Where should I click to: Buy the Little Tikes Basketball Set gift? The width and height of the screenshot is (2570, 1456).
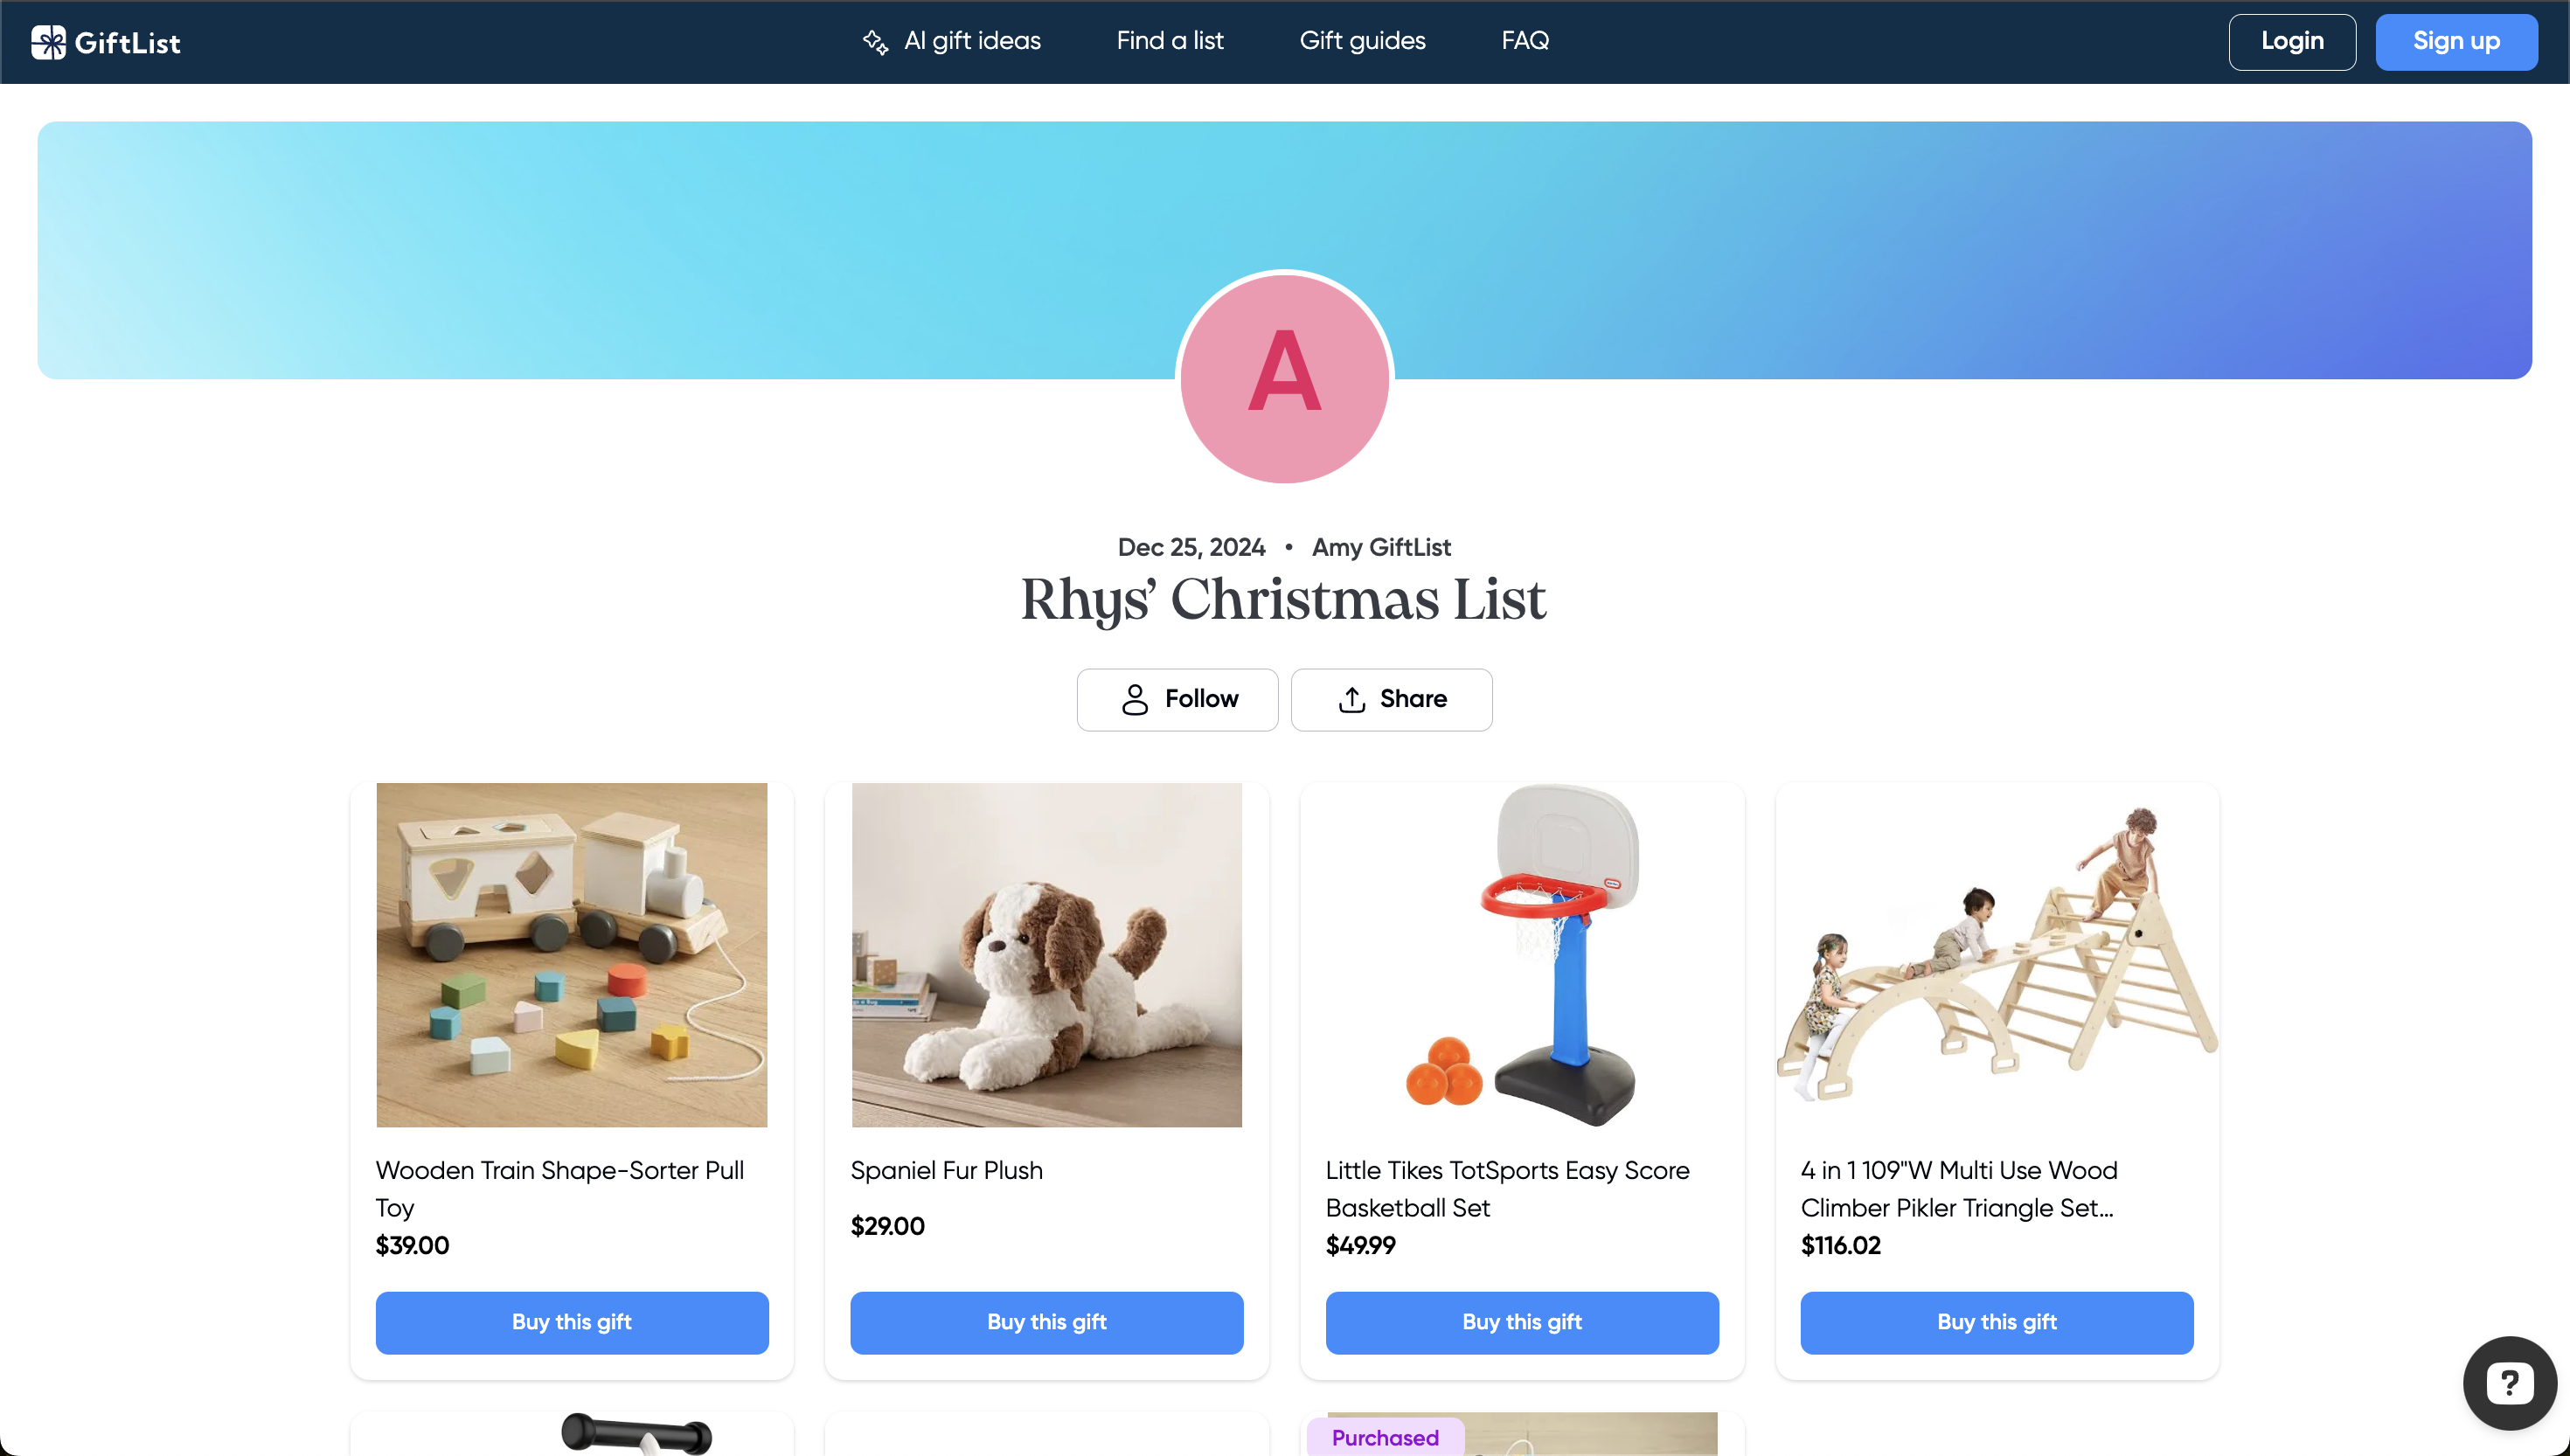(1522, 1322)
